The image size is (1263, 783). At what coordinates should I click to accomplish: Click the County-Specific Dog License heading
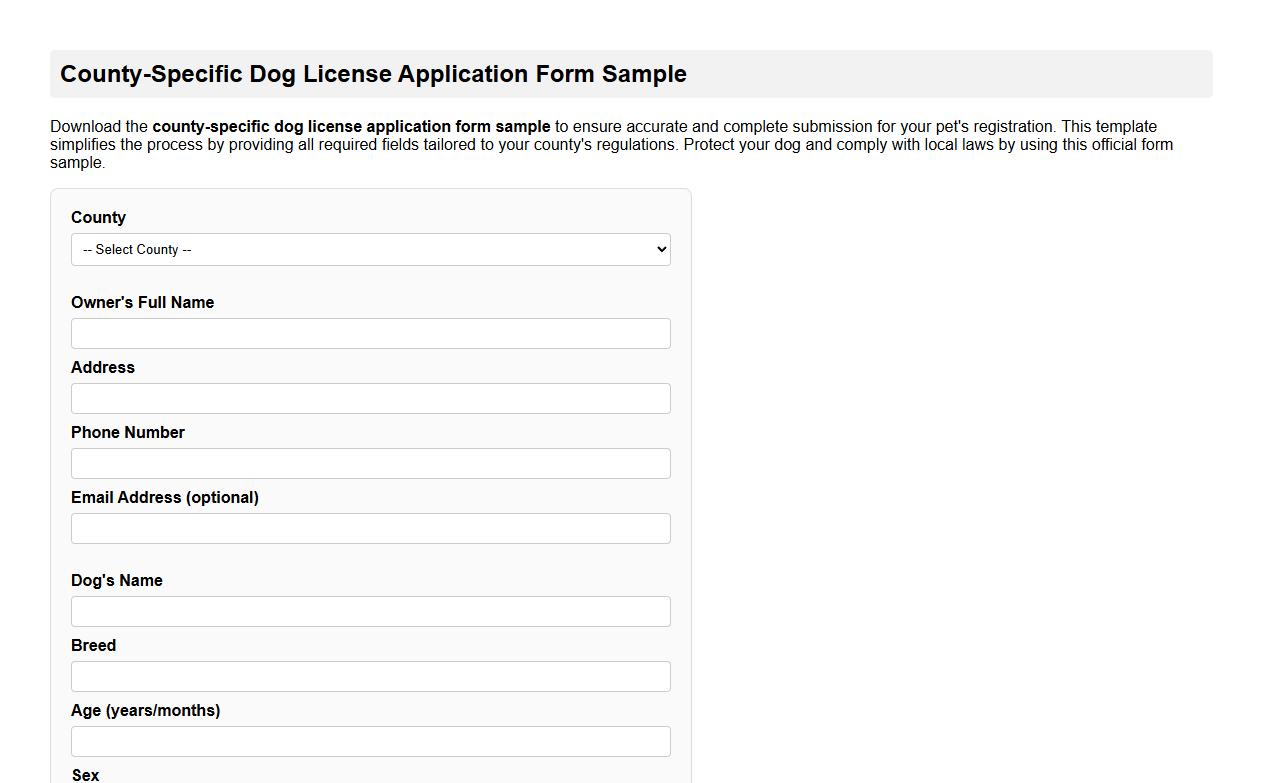tap(373, 74)
